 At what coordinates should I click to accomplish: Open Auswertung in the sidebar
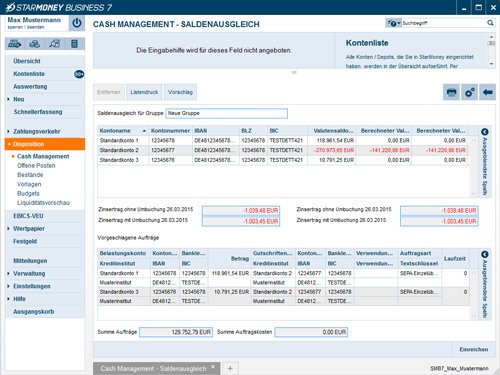click(30, 86)
